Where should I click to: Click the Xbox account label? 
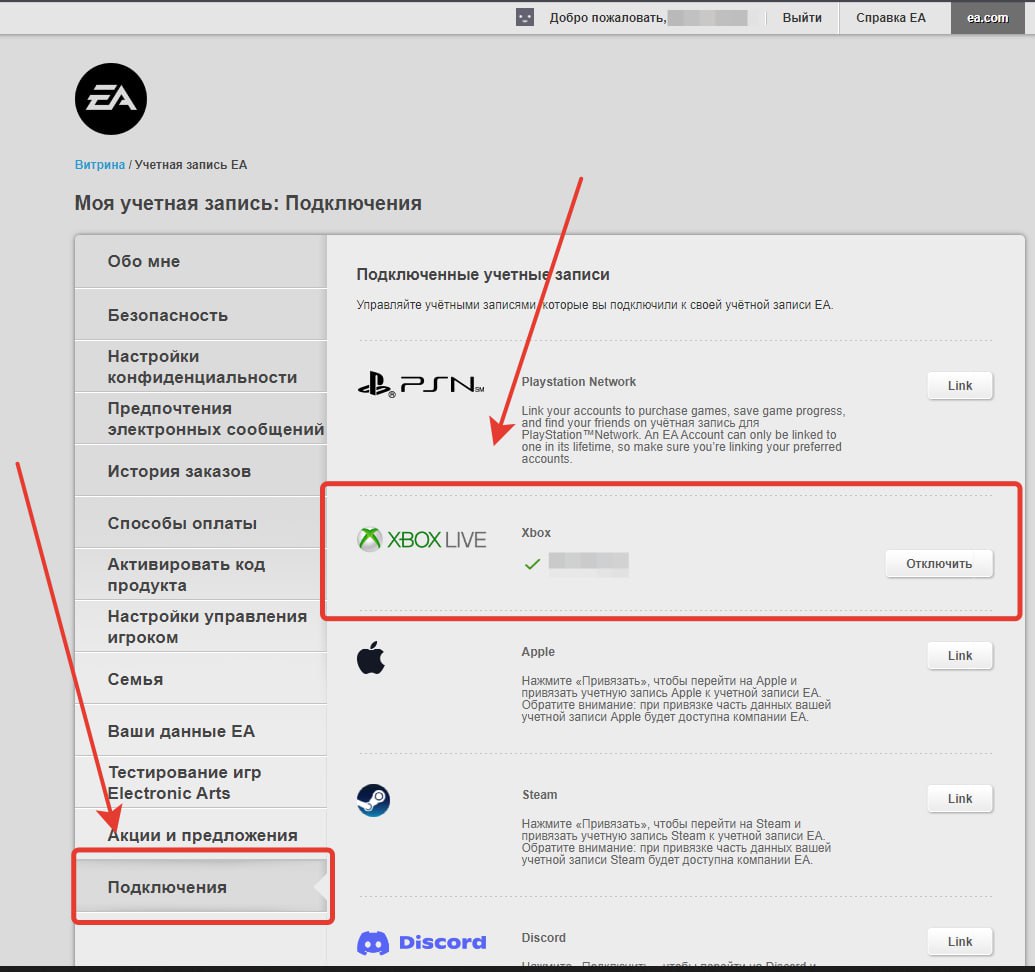(536, 533)
